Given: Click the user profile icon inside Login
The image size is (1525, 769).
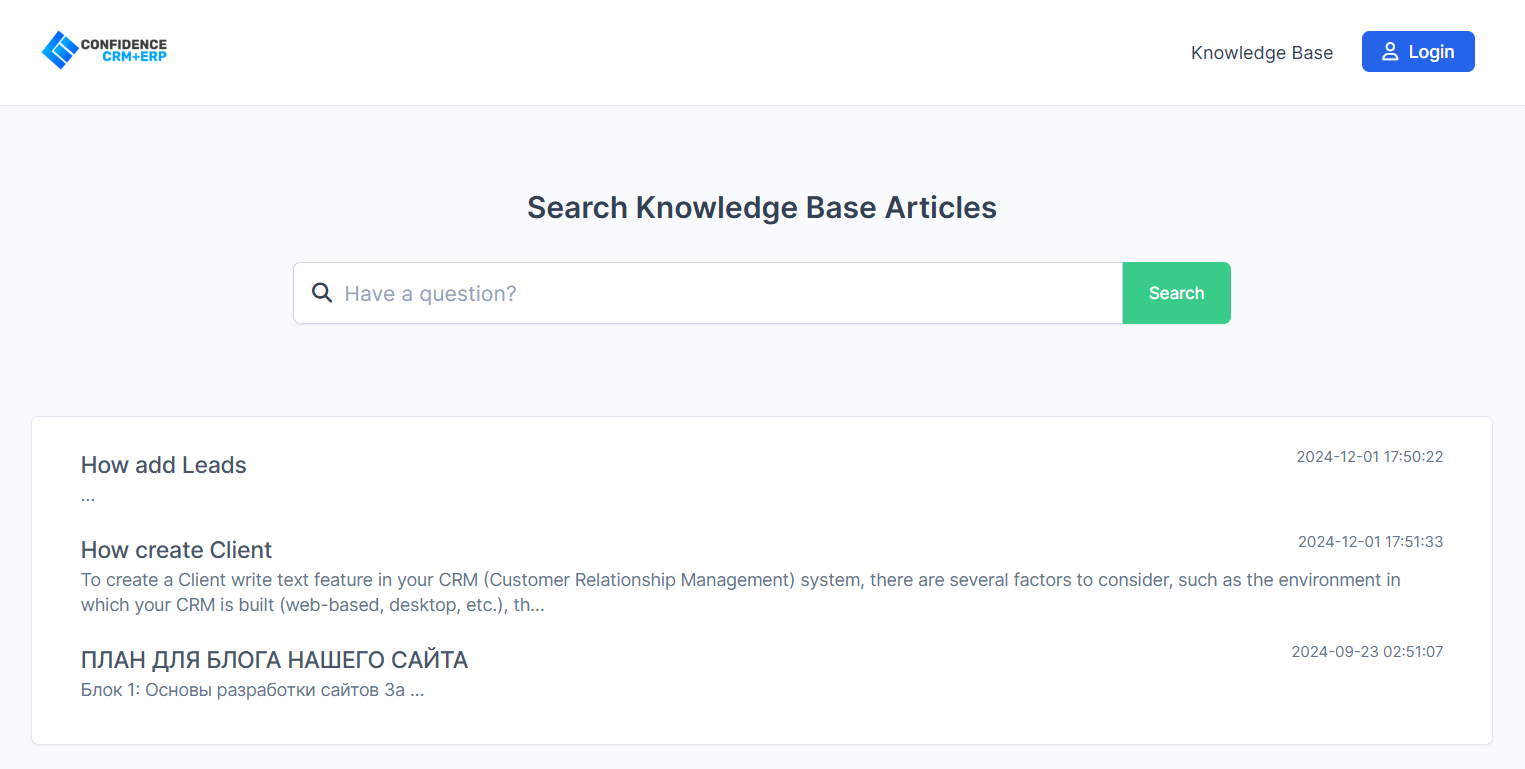Looking at the screenshot, I should pos(1389,52).
